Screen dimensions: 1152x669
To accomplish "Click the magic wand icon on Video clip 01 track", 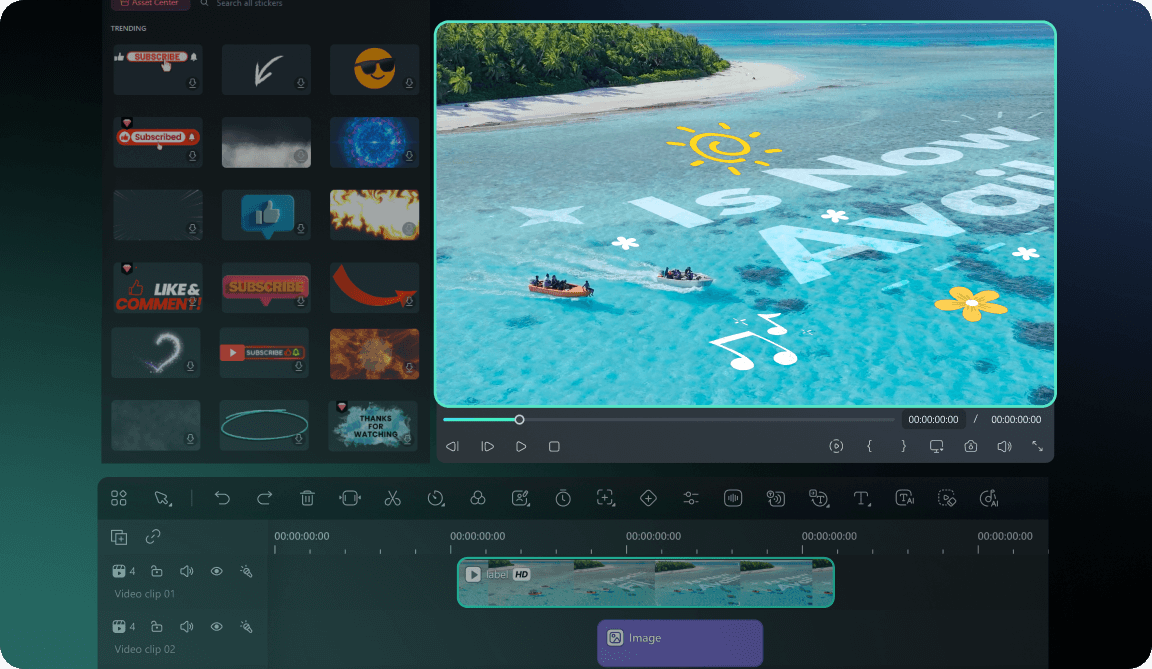I will (246, 571).
